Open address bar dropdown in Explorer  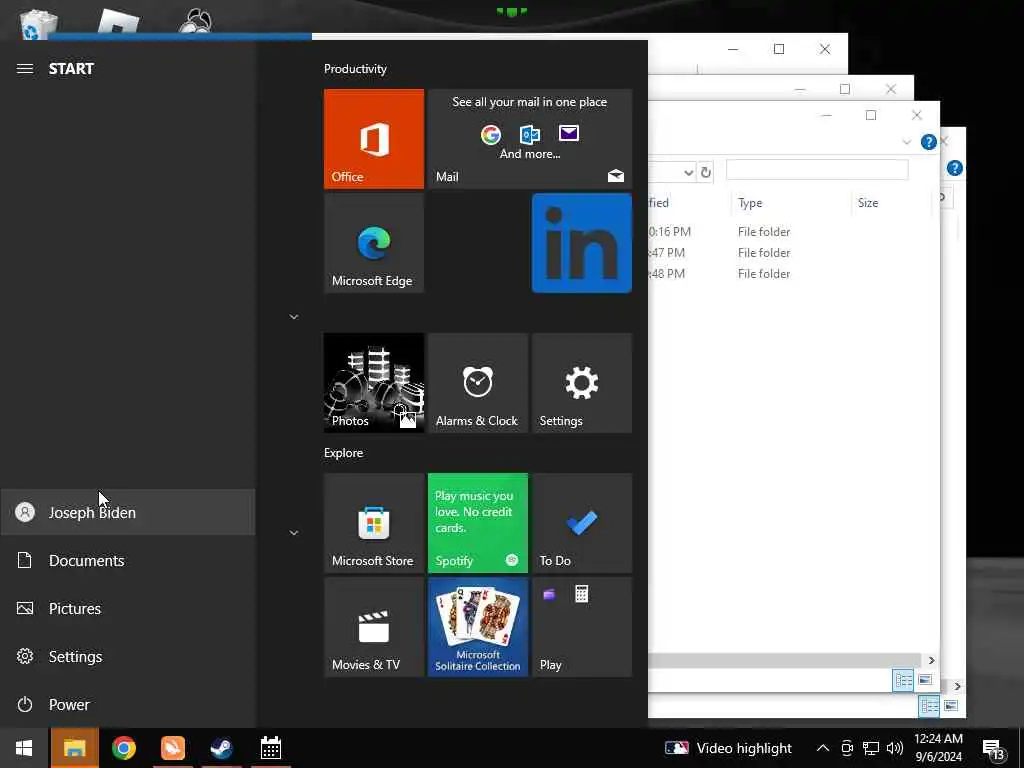[x=688, y=172]
